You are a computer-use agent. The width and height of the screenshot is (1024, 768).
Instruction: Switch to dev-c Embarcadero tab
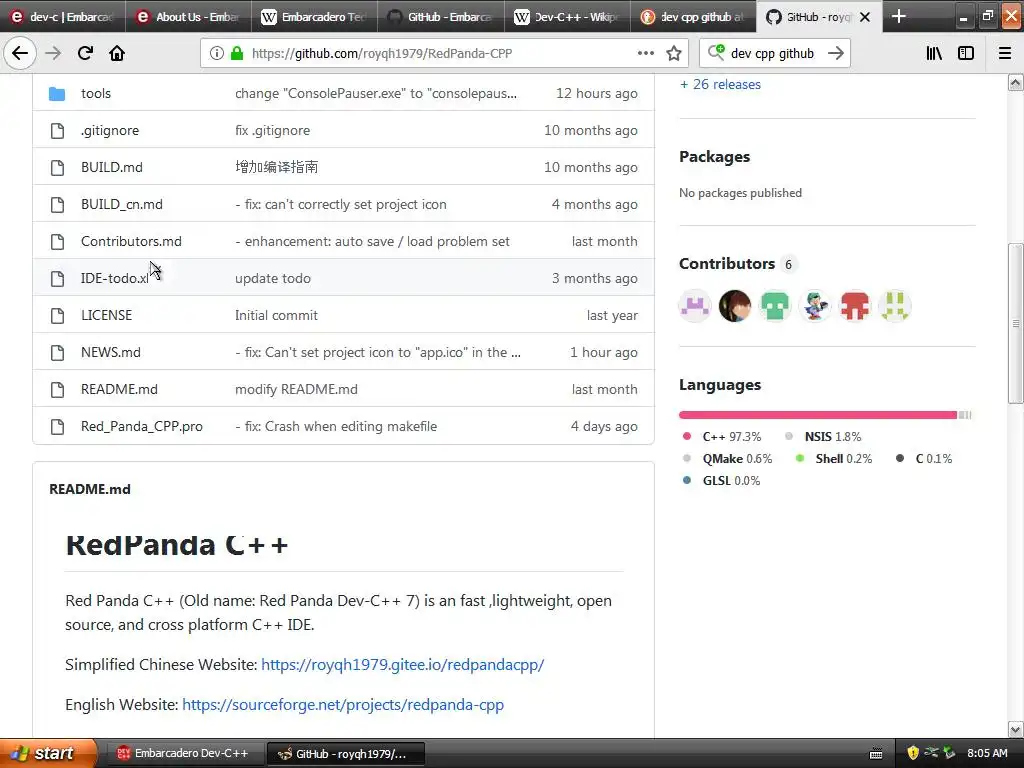click(x=63, y=17)
